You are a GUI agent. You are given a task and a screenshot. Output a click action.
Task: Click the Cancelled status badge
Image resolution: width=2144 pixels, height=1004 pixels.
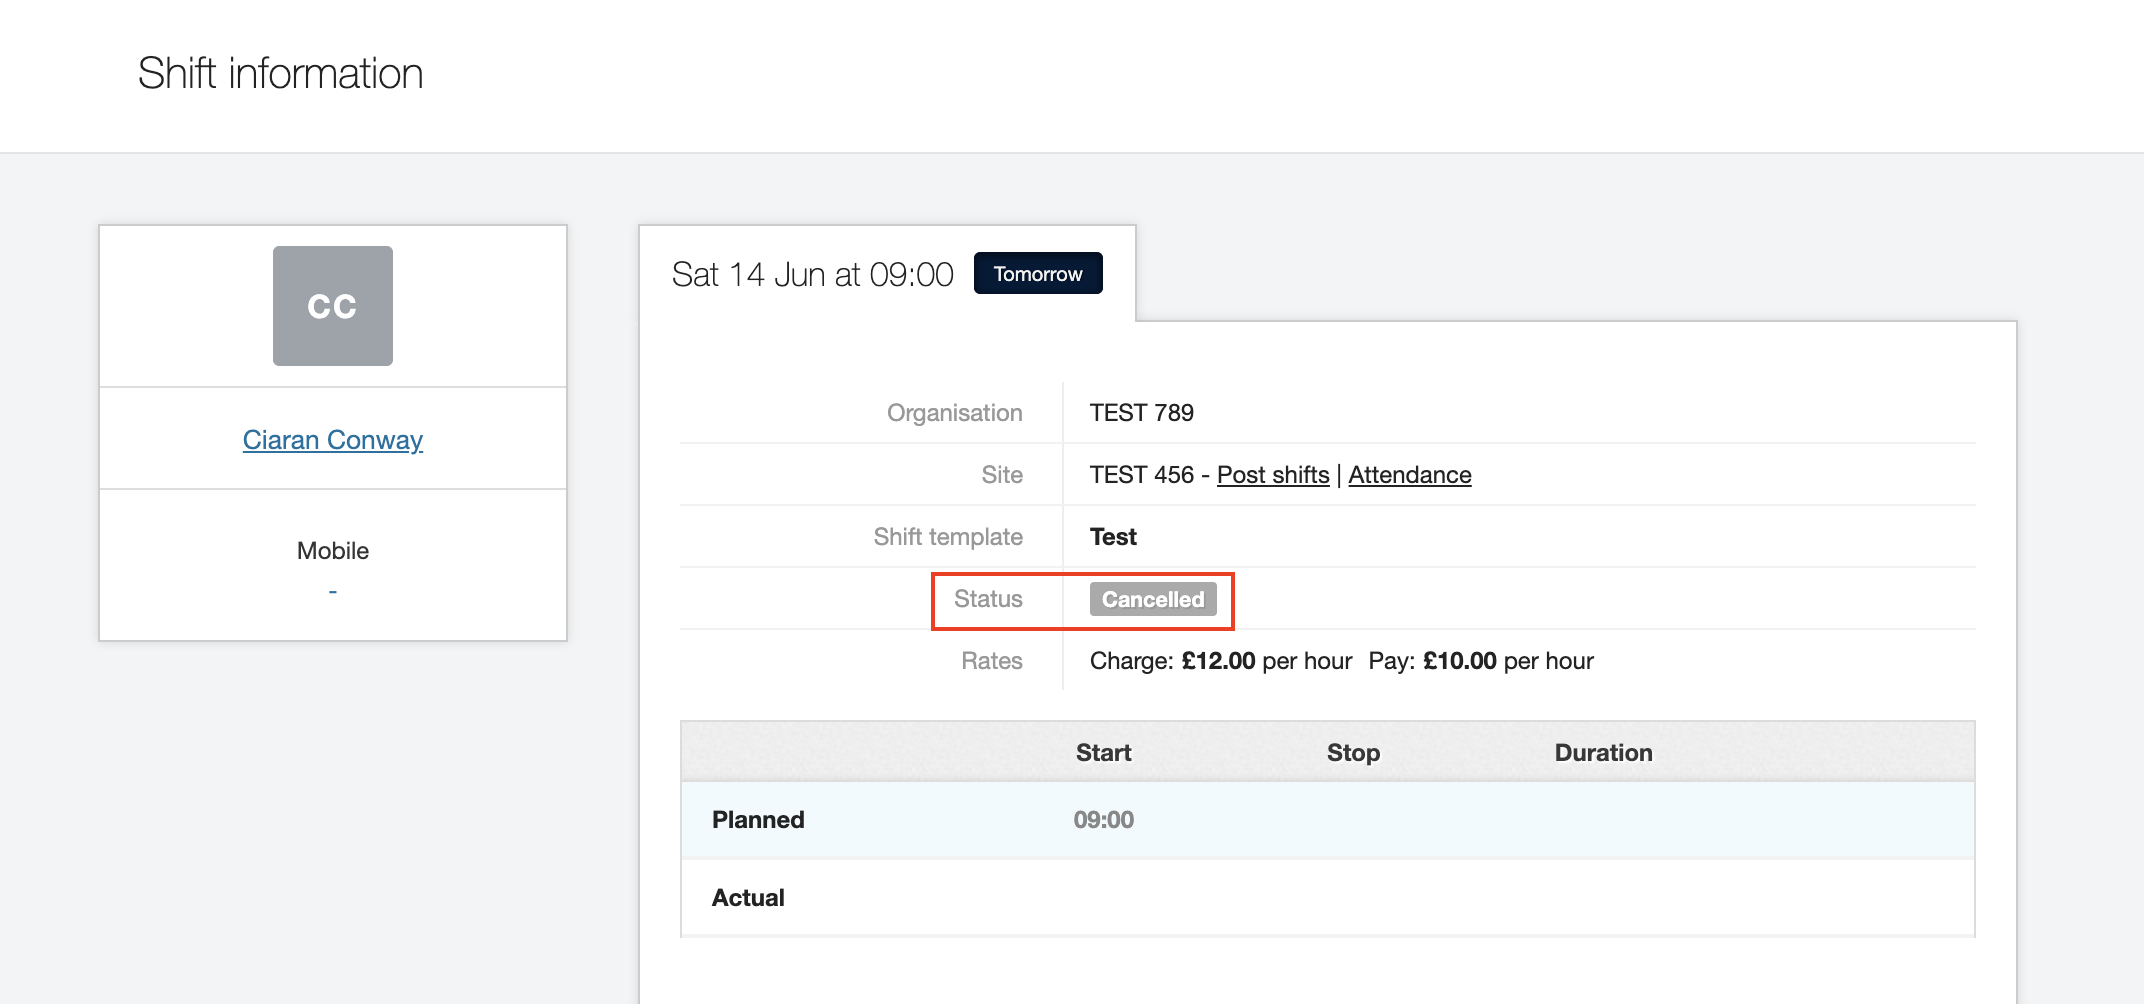pos(1152,599)
